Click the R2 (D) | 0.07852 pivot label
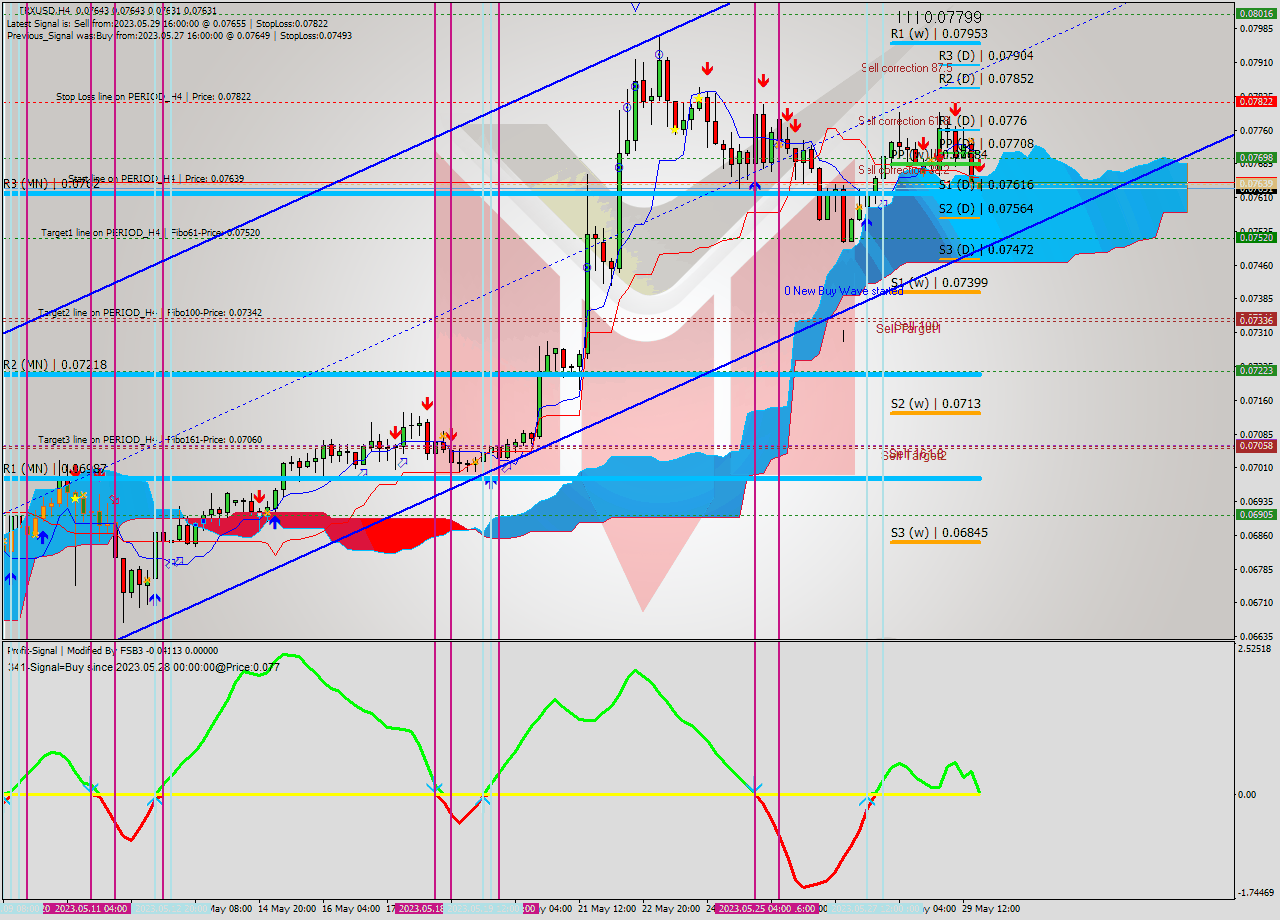The width and height of the screenshot is (1280, 920). [986, 78]
